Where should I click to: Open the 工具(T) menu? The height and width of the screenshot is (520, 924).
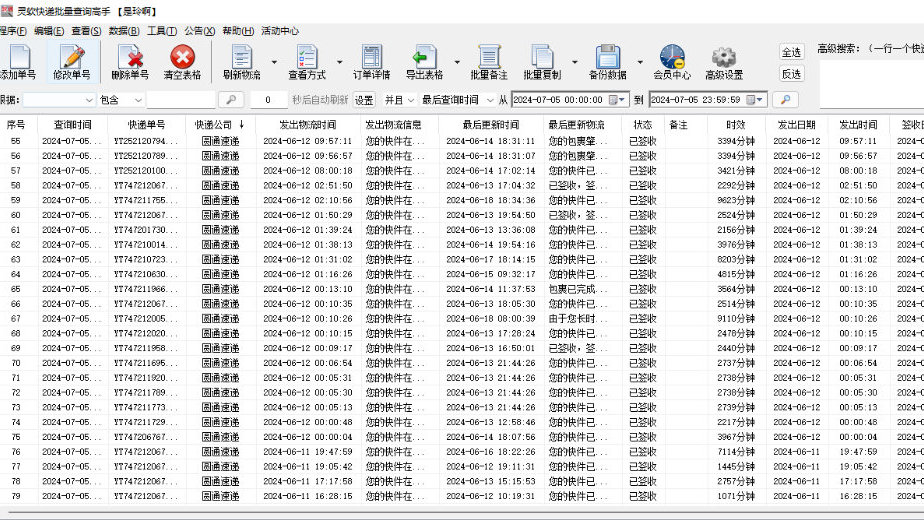(x=161, y=31)
